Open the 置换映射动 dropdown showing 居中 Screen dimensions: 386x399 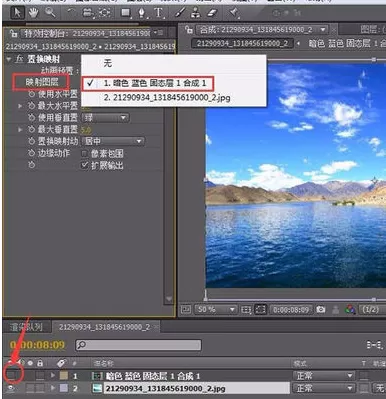pyautogui.click(x=113, y=141)
